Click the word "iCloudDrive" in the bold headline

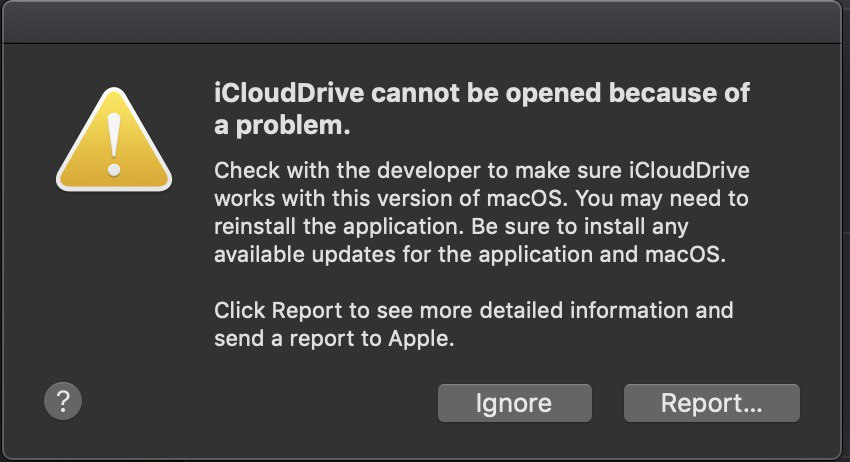coord(289,93)
